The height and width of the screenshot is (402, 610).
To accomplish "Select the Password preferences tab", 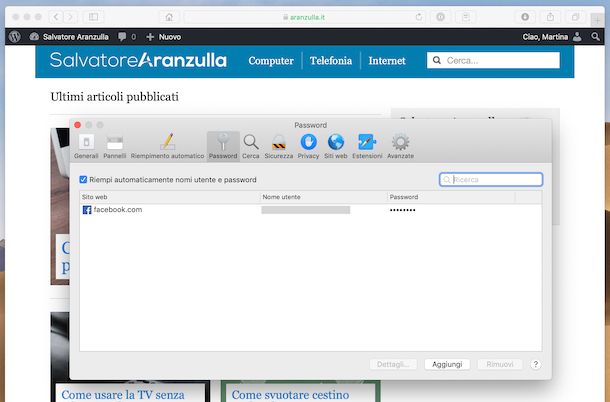I will pyautogui.click(x=223, y=146).
